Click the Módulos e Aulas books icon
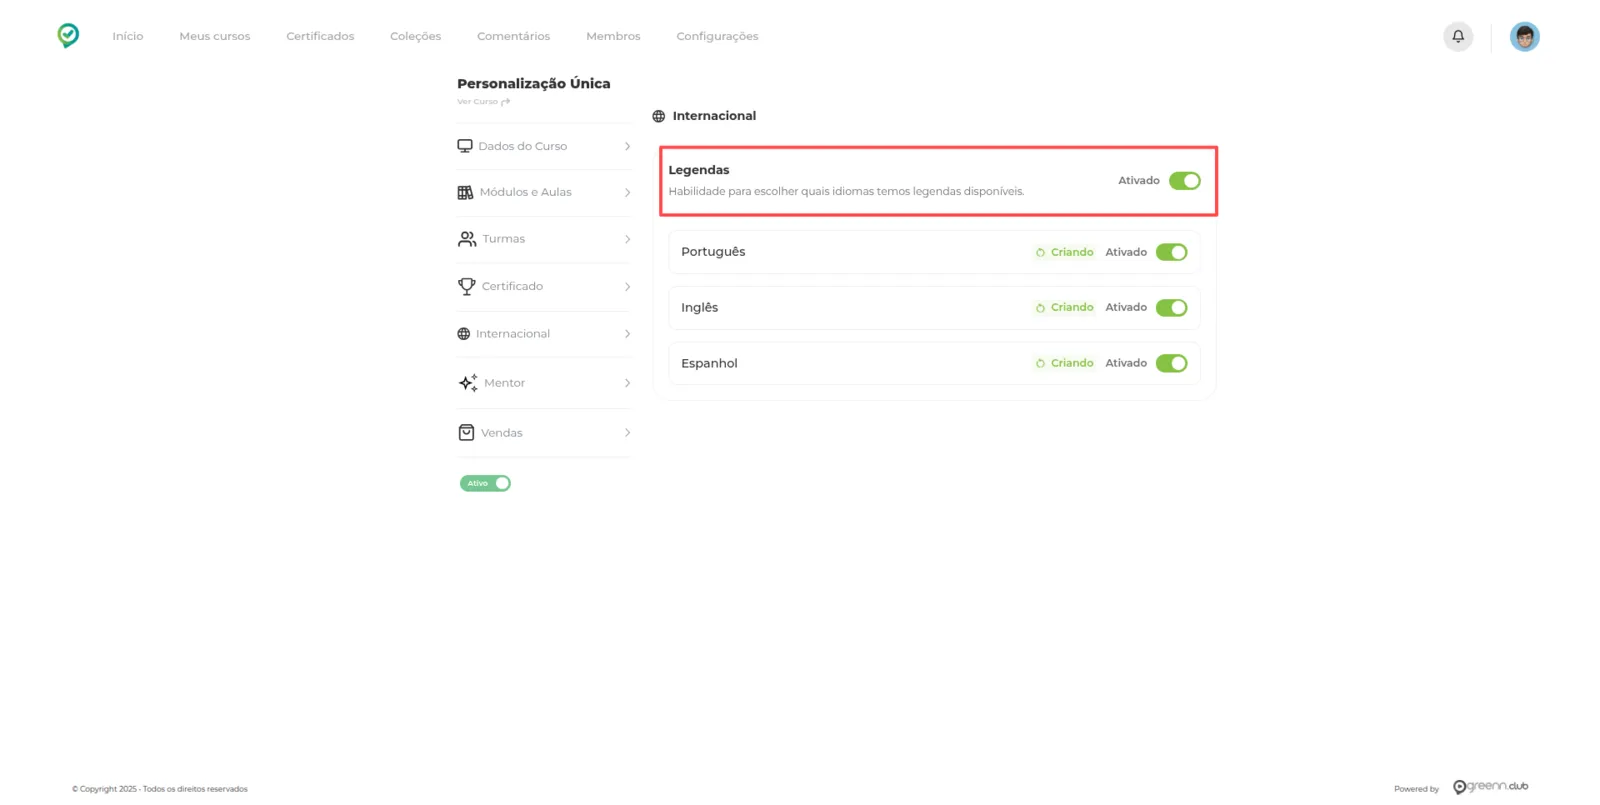The height and width of the screenshot is (805, 1600). [x=465, y=192]
